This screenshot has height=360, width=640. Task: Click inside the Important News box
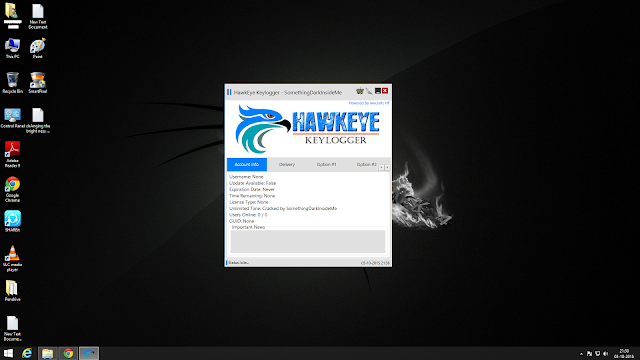308,241
